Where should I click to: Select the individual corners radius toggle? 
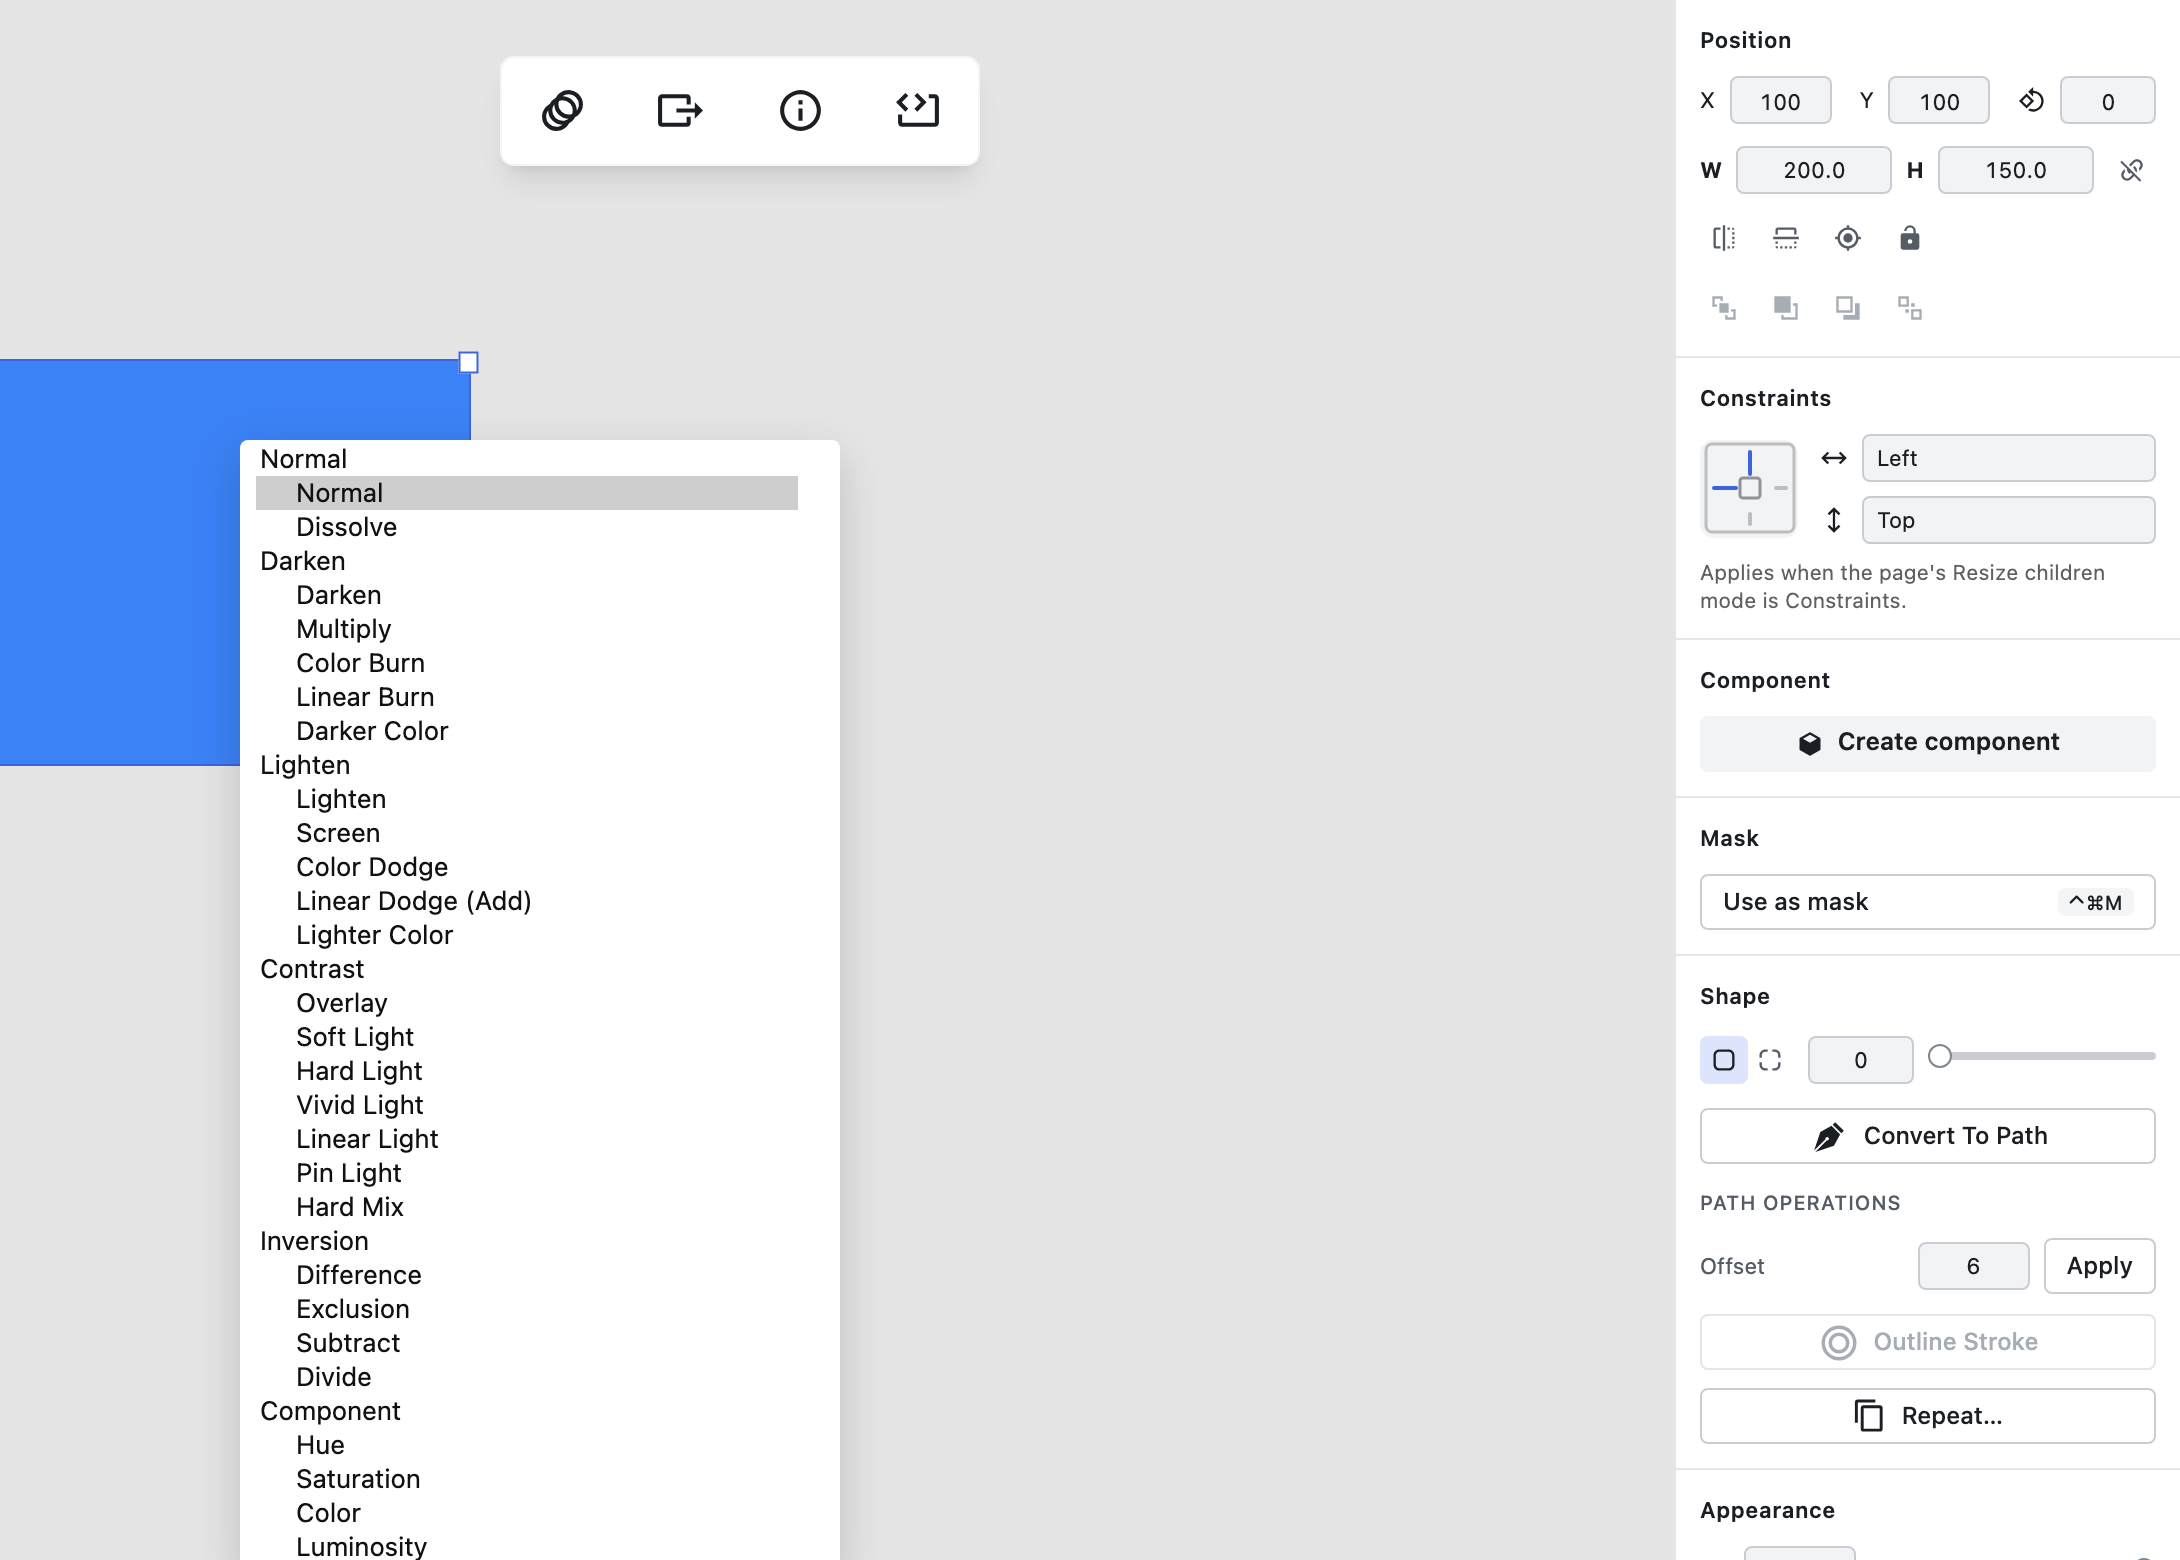[x=1770, y=1060]
